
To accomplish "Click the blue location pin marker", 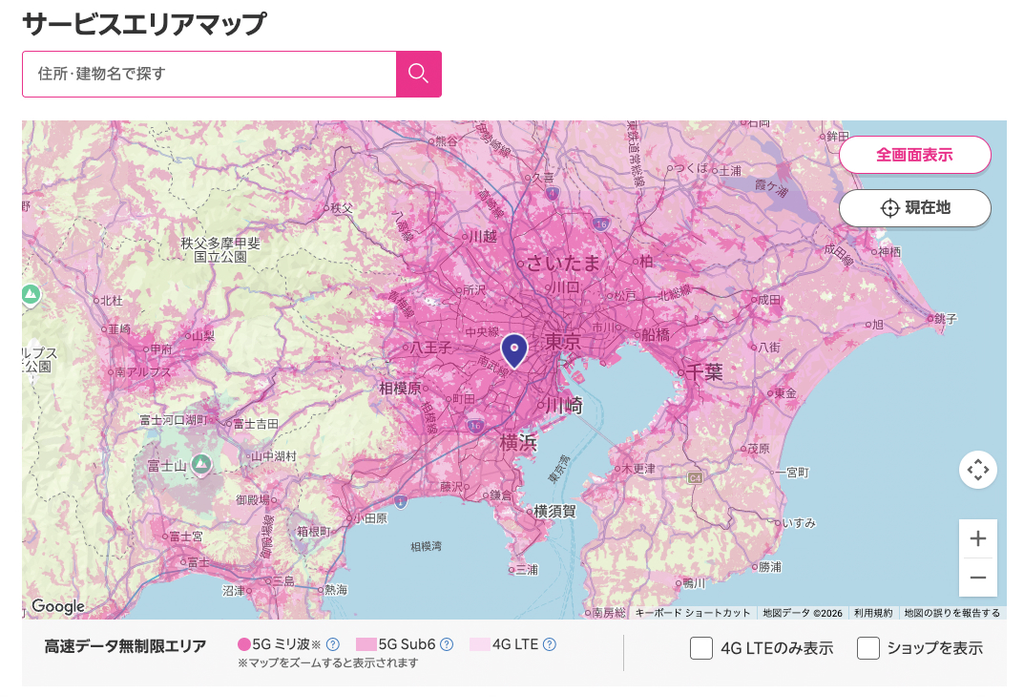I will [515, 351].
